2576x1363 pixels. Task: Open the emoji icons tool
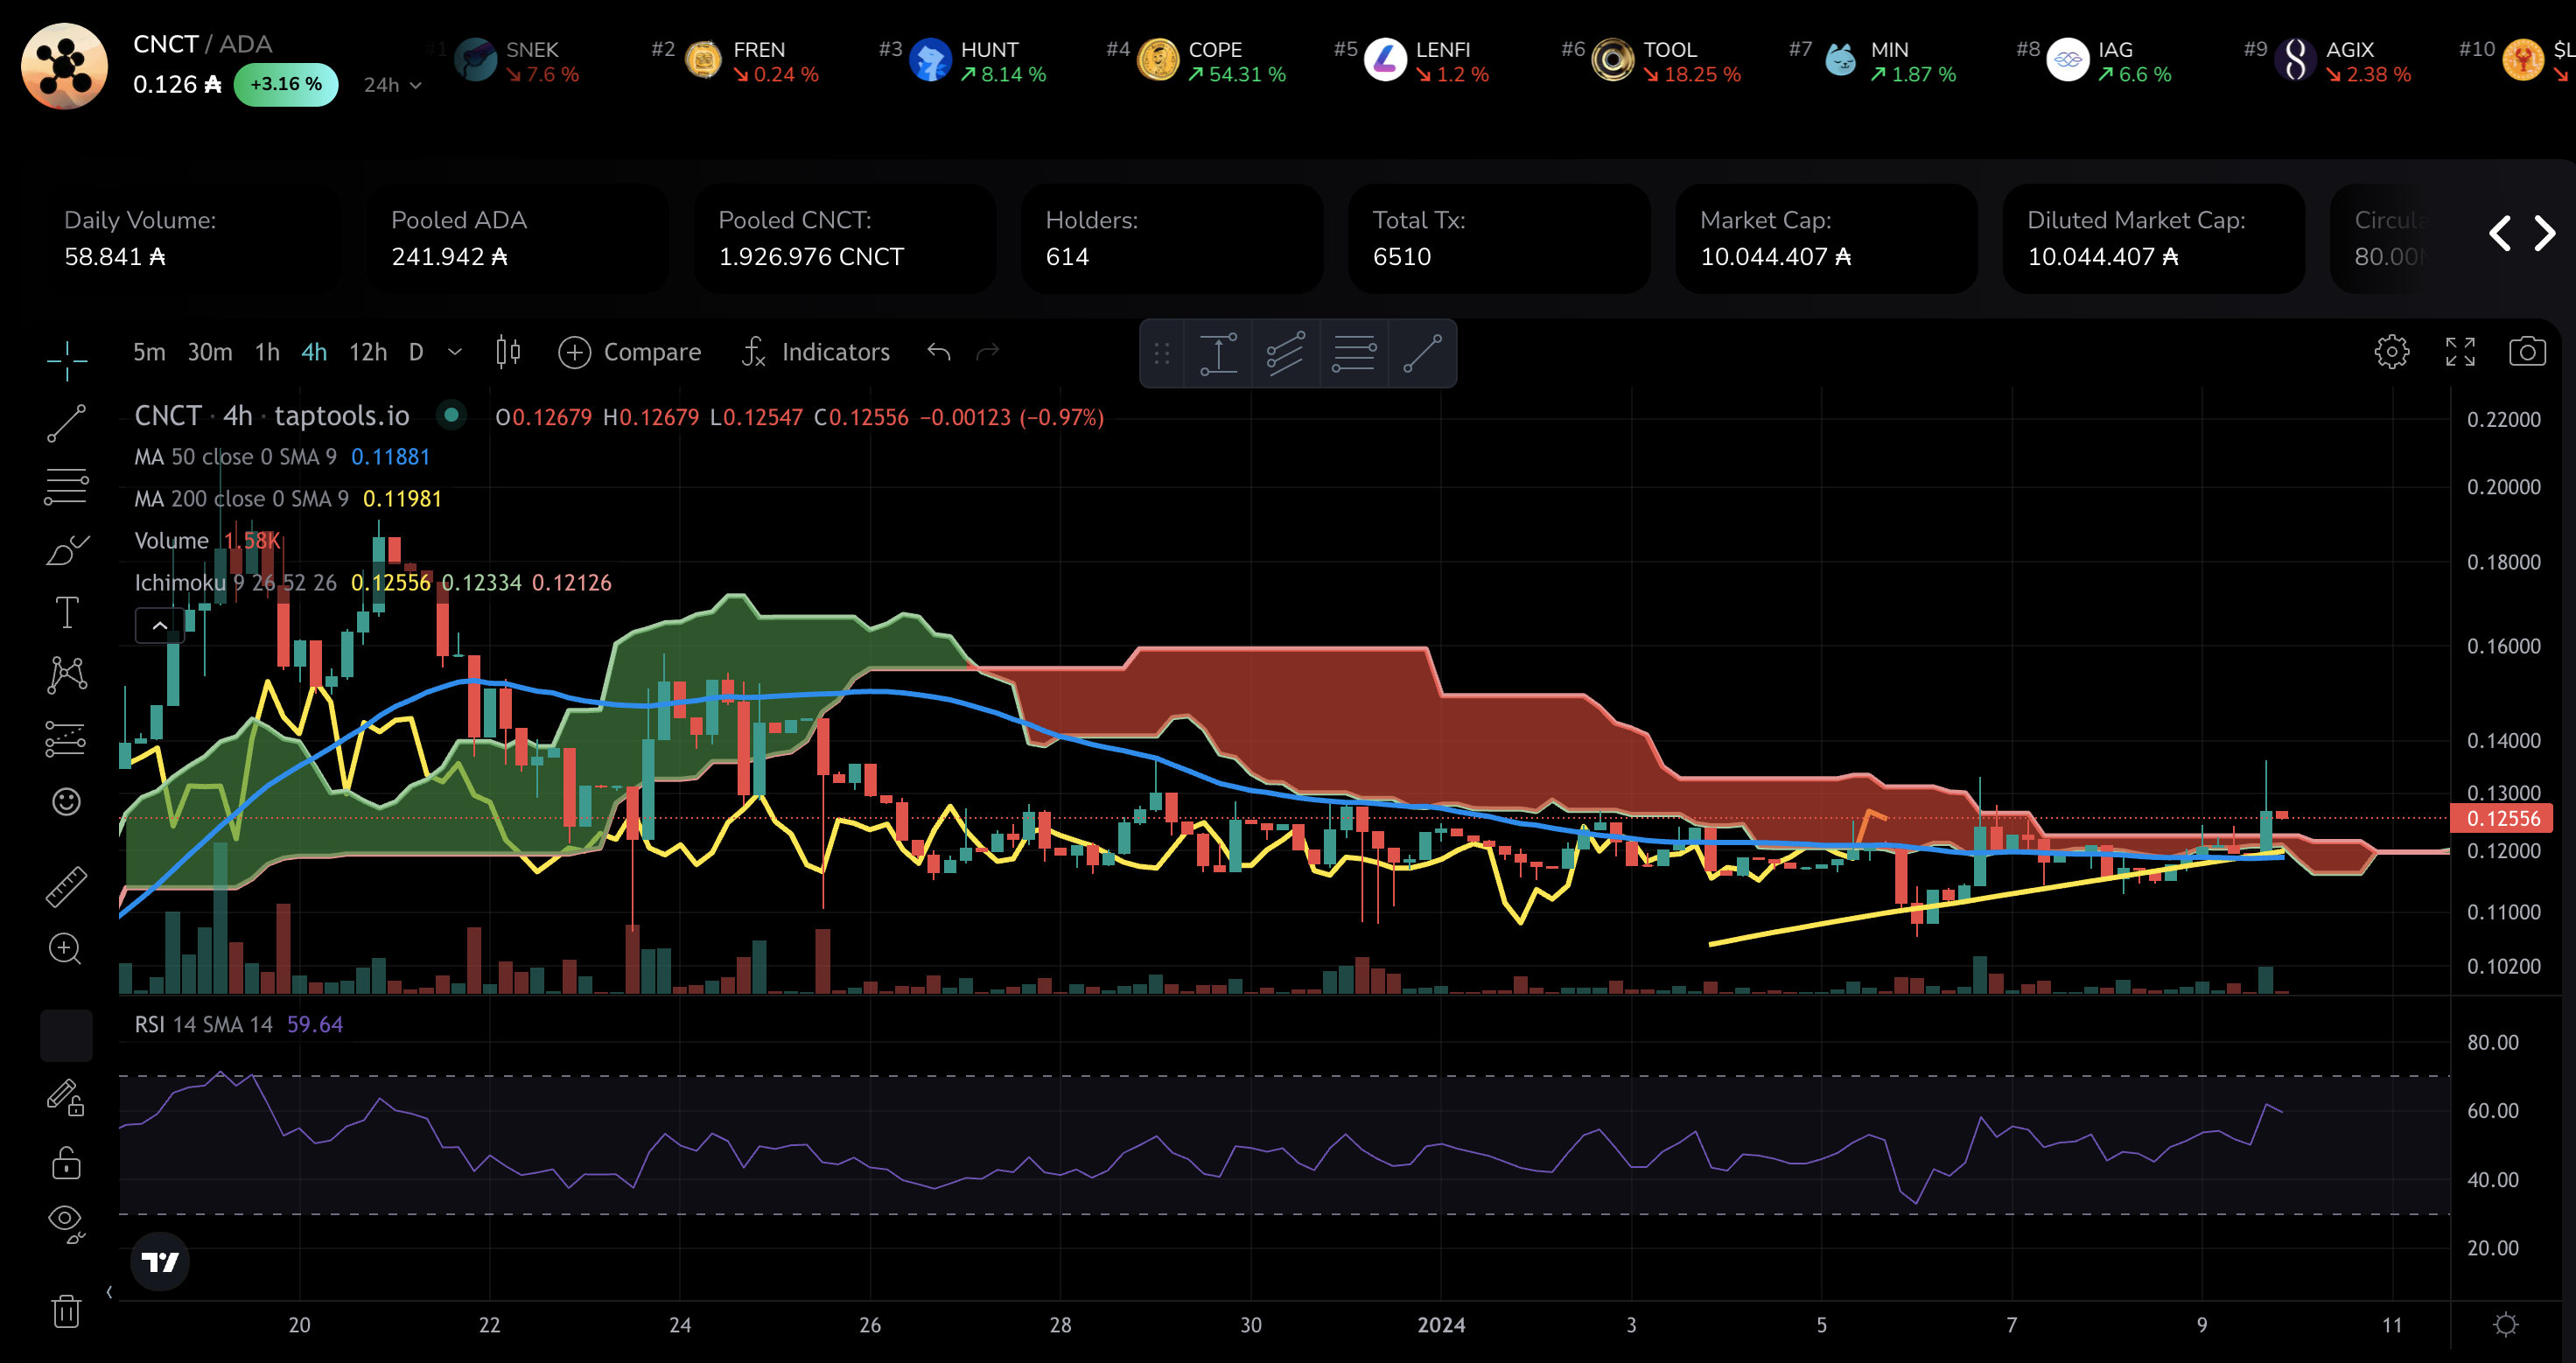pos(67,801)
